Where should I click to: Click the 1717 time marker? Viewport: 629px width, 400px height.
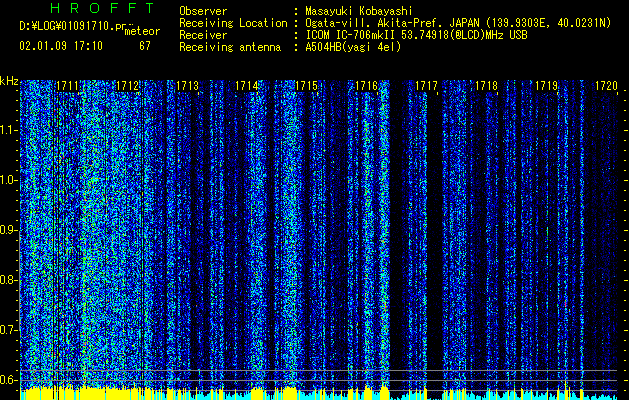(x=426, y=86)
